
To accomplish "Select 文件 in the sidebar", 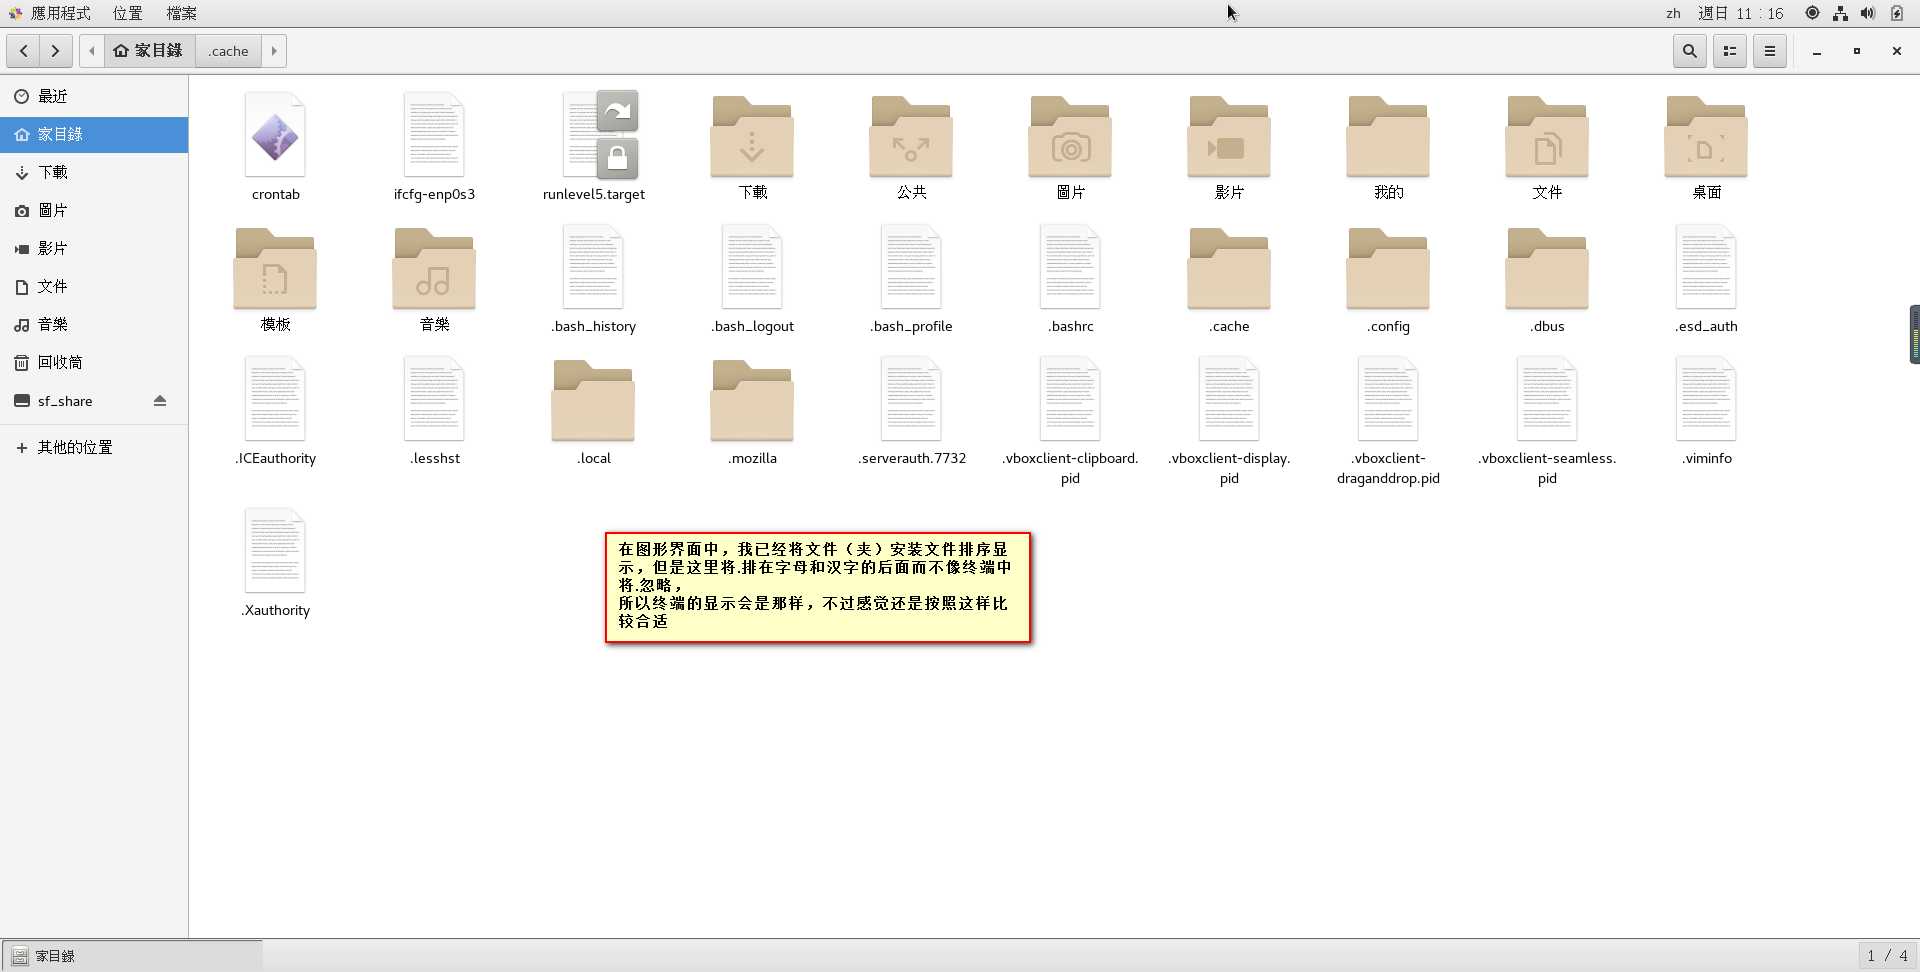I will click(94, 286).
